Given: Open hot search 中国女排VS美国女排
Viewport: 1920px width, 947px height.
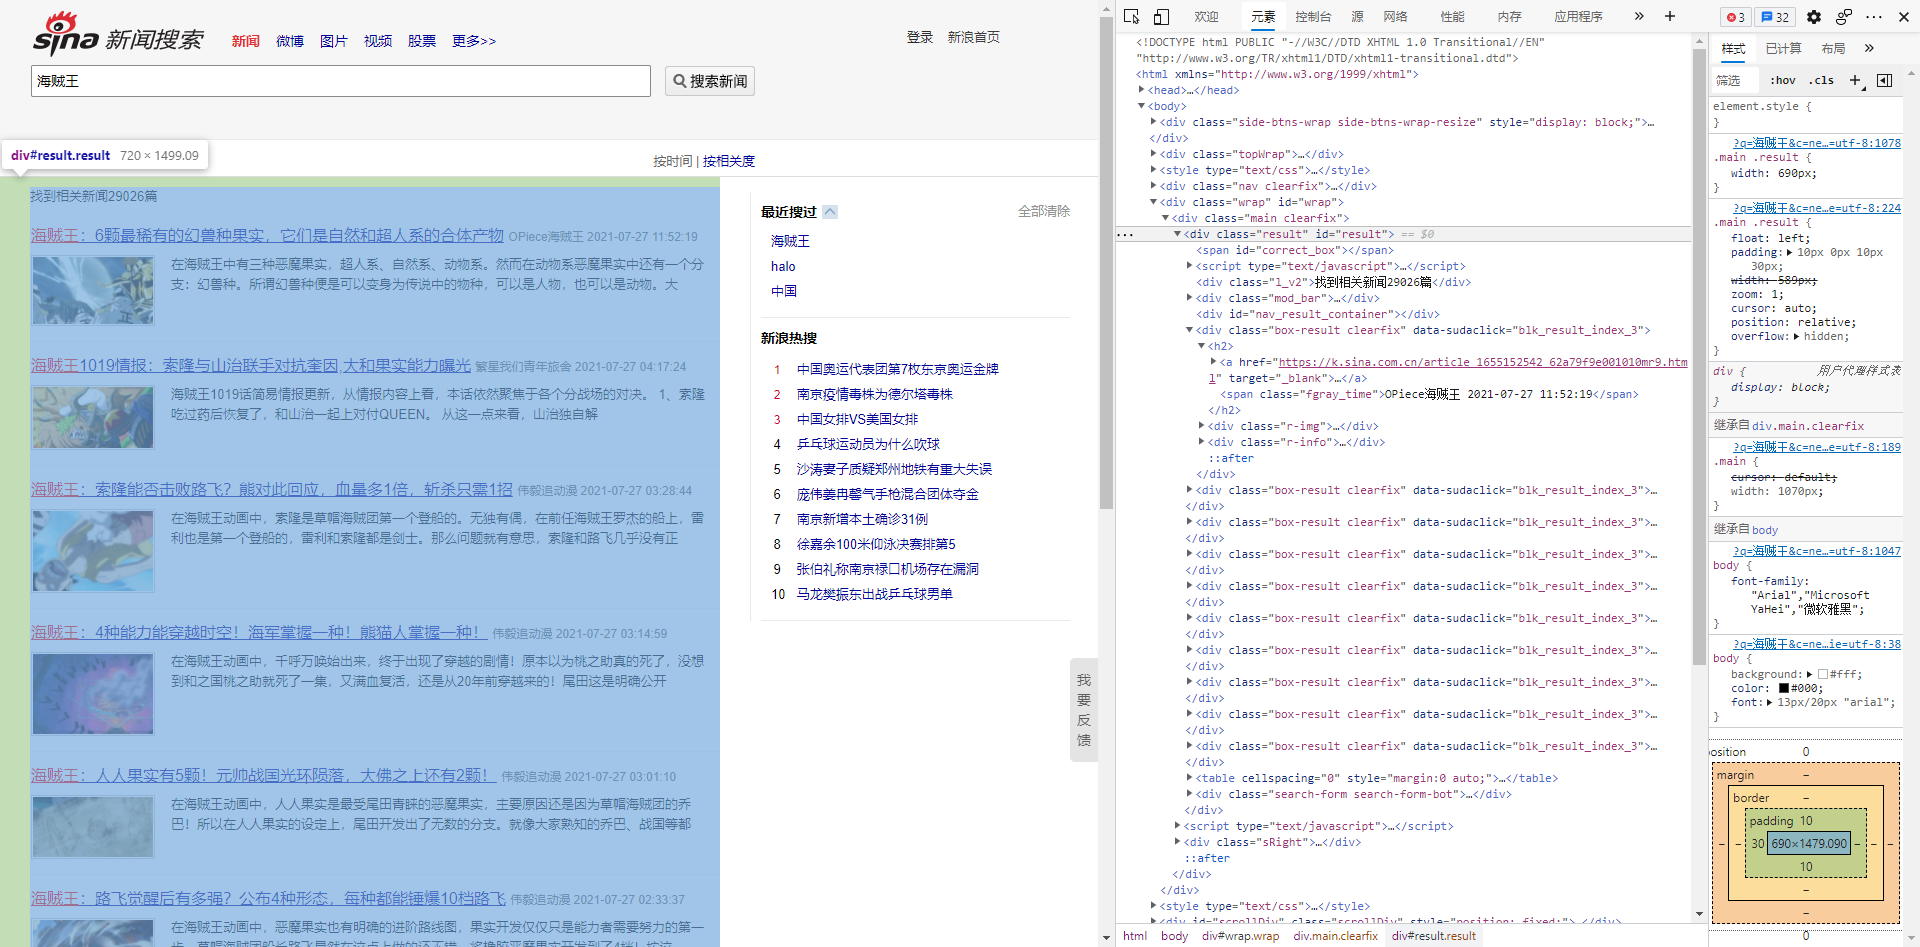Looking at the screenshot, I should [x=857, y=419].
